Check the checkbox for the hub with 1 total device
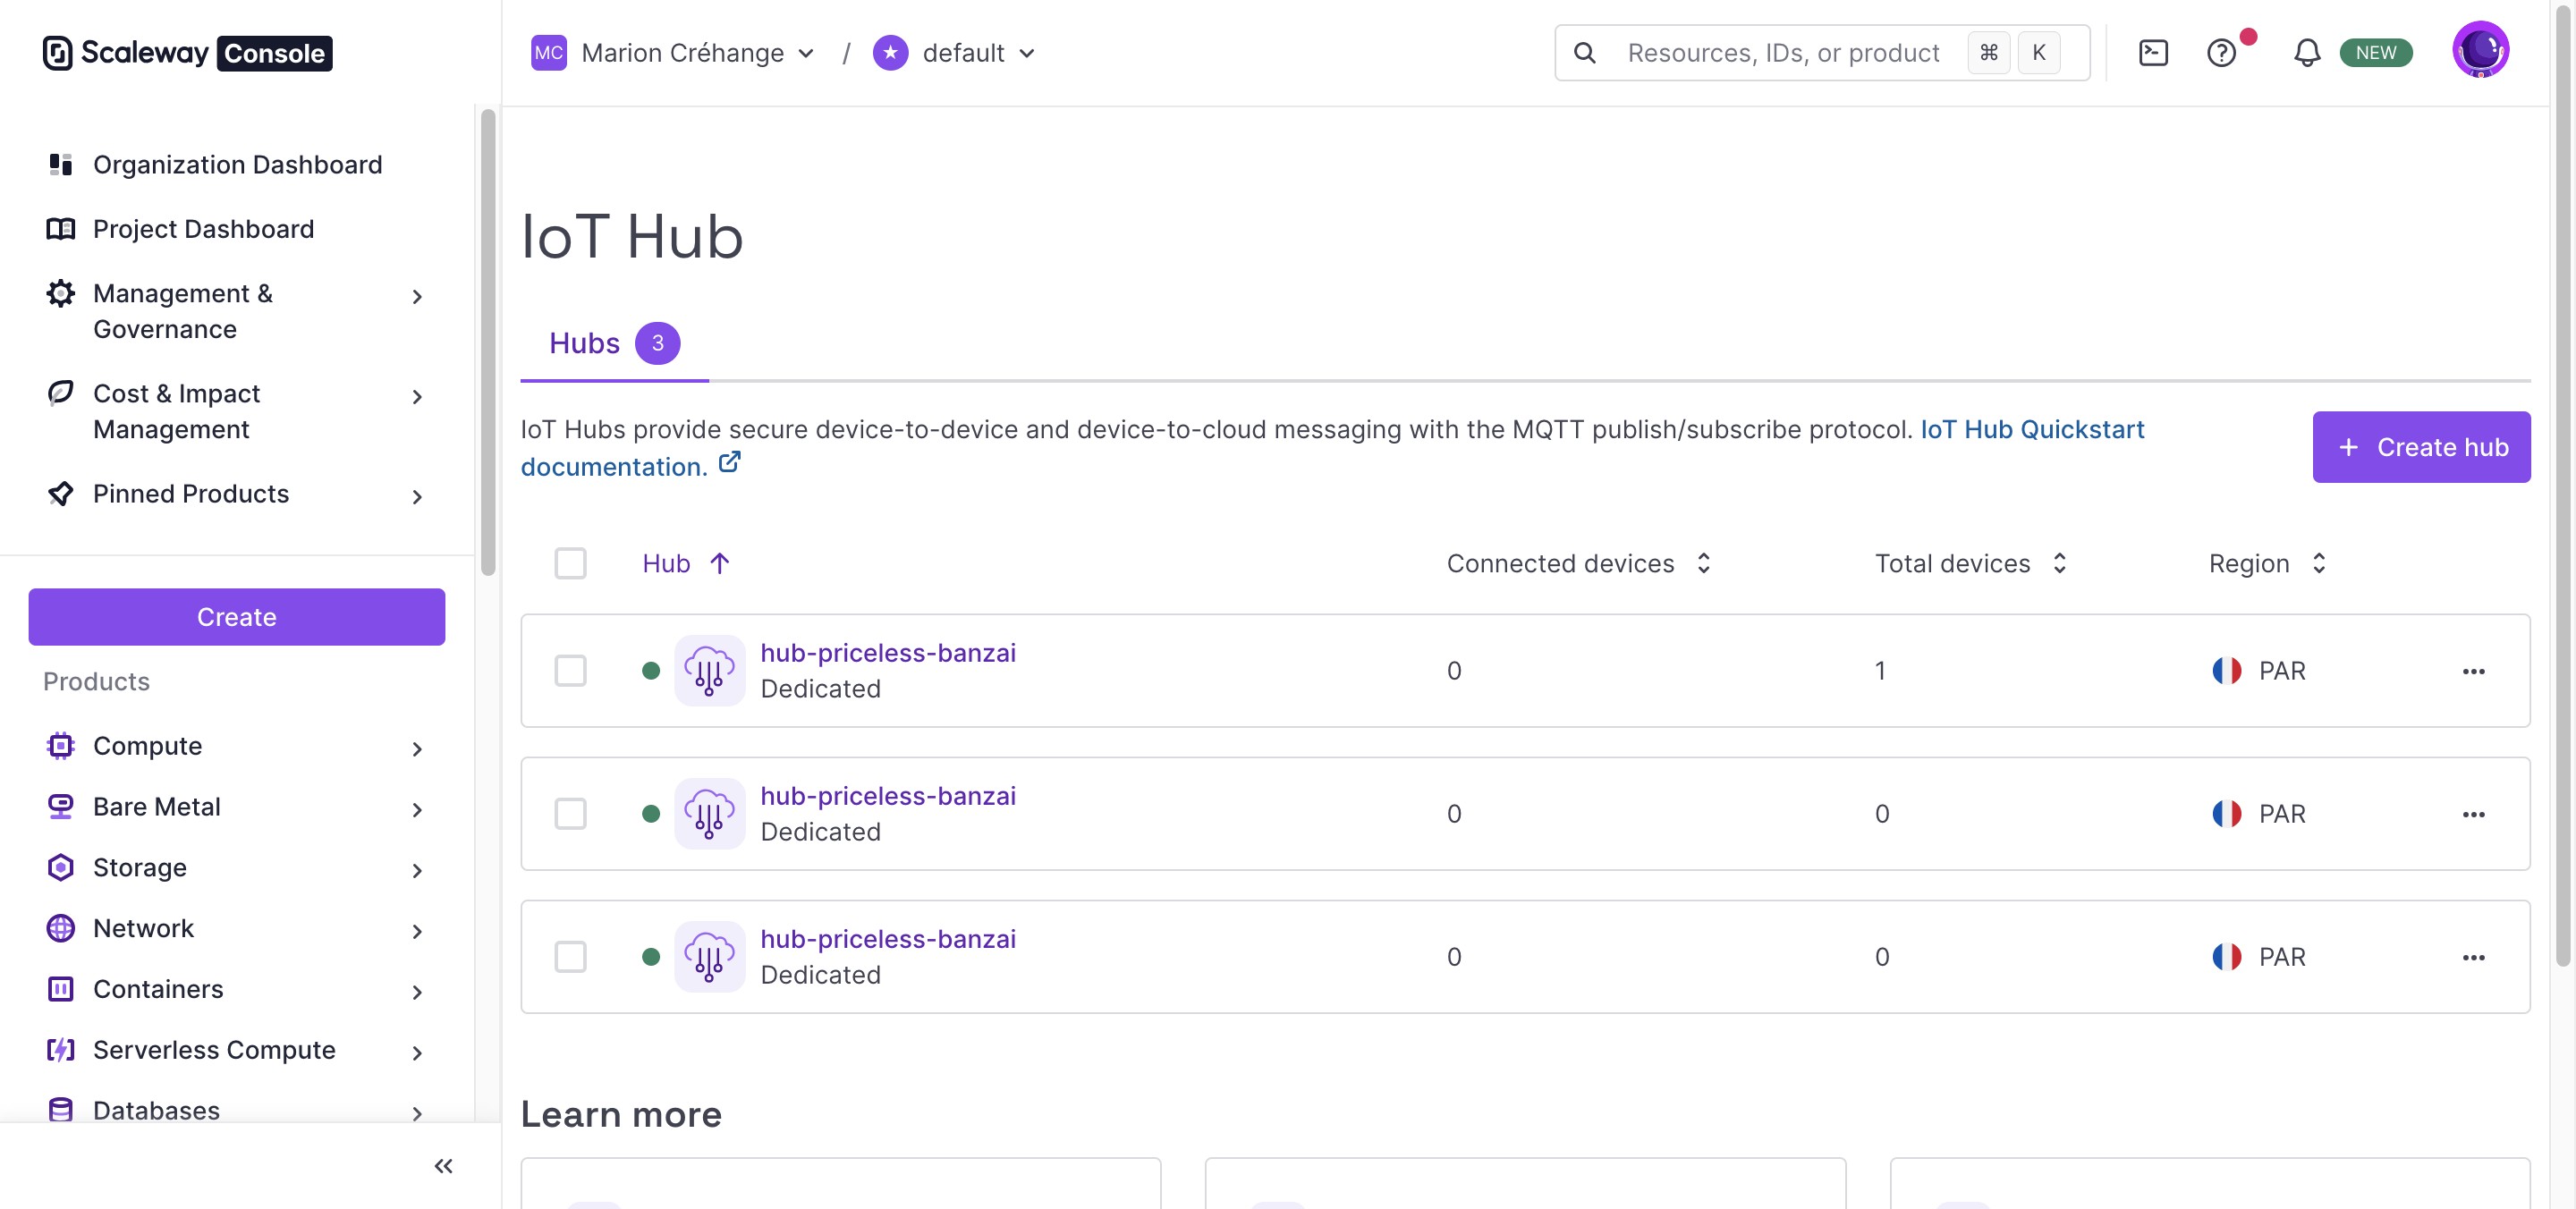The image size is (2576, 1209). tap(570, 671)
